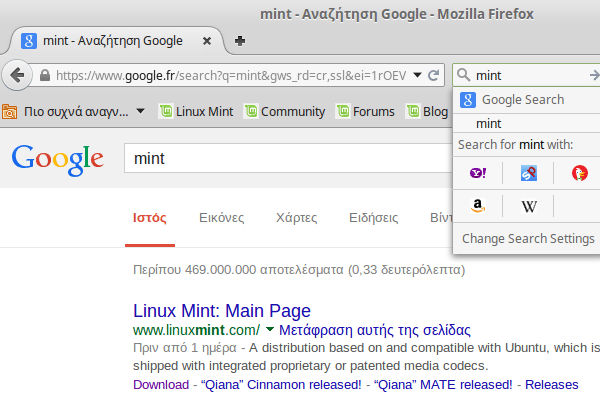
Task: Open the Releases sitelink
Action: point(551,385)
